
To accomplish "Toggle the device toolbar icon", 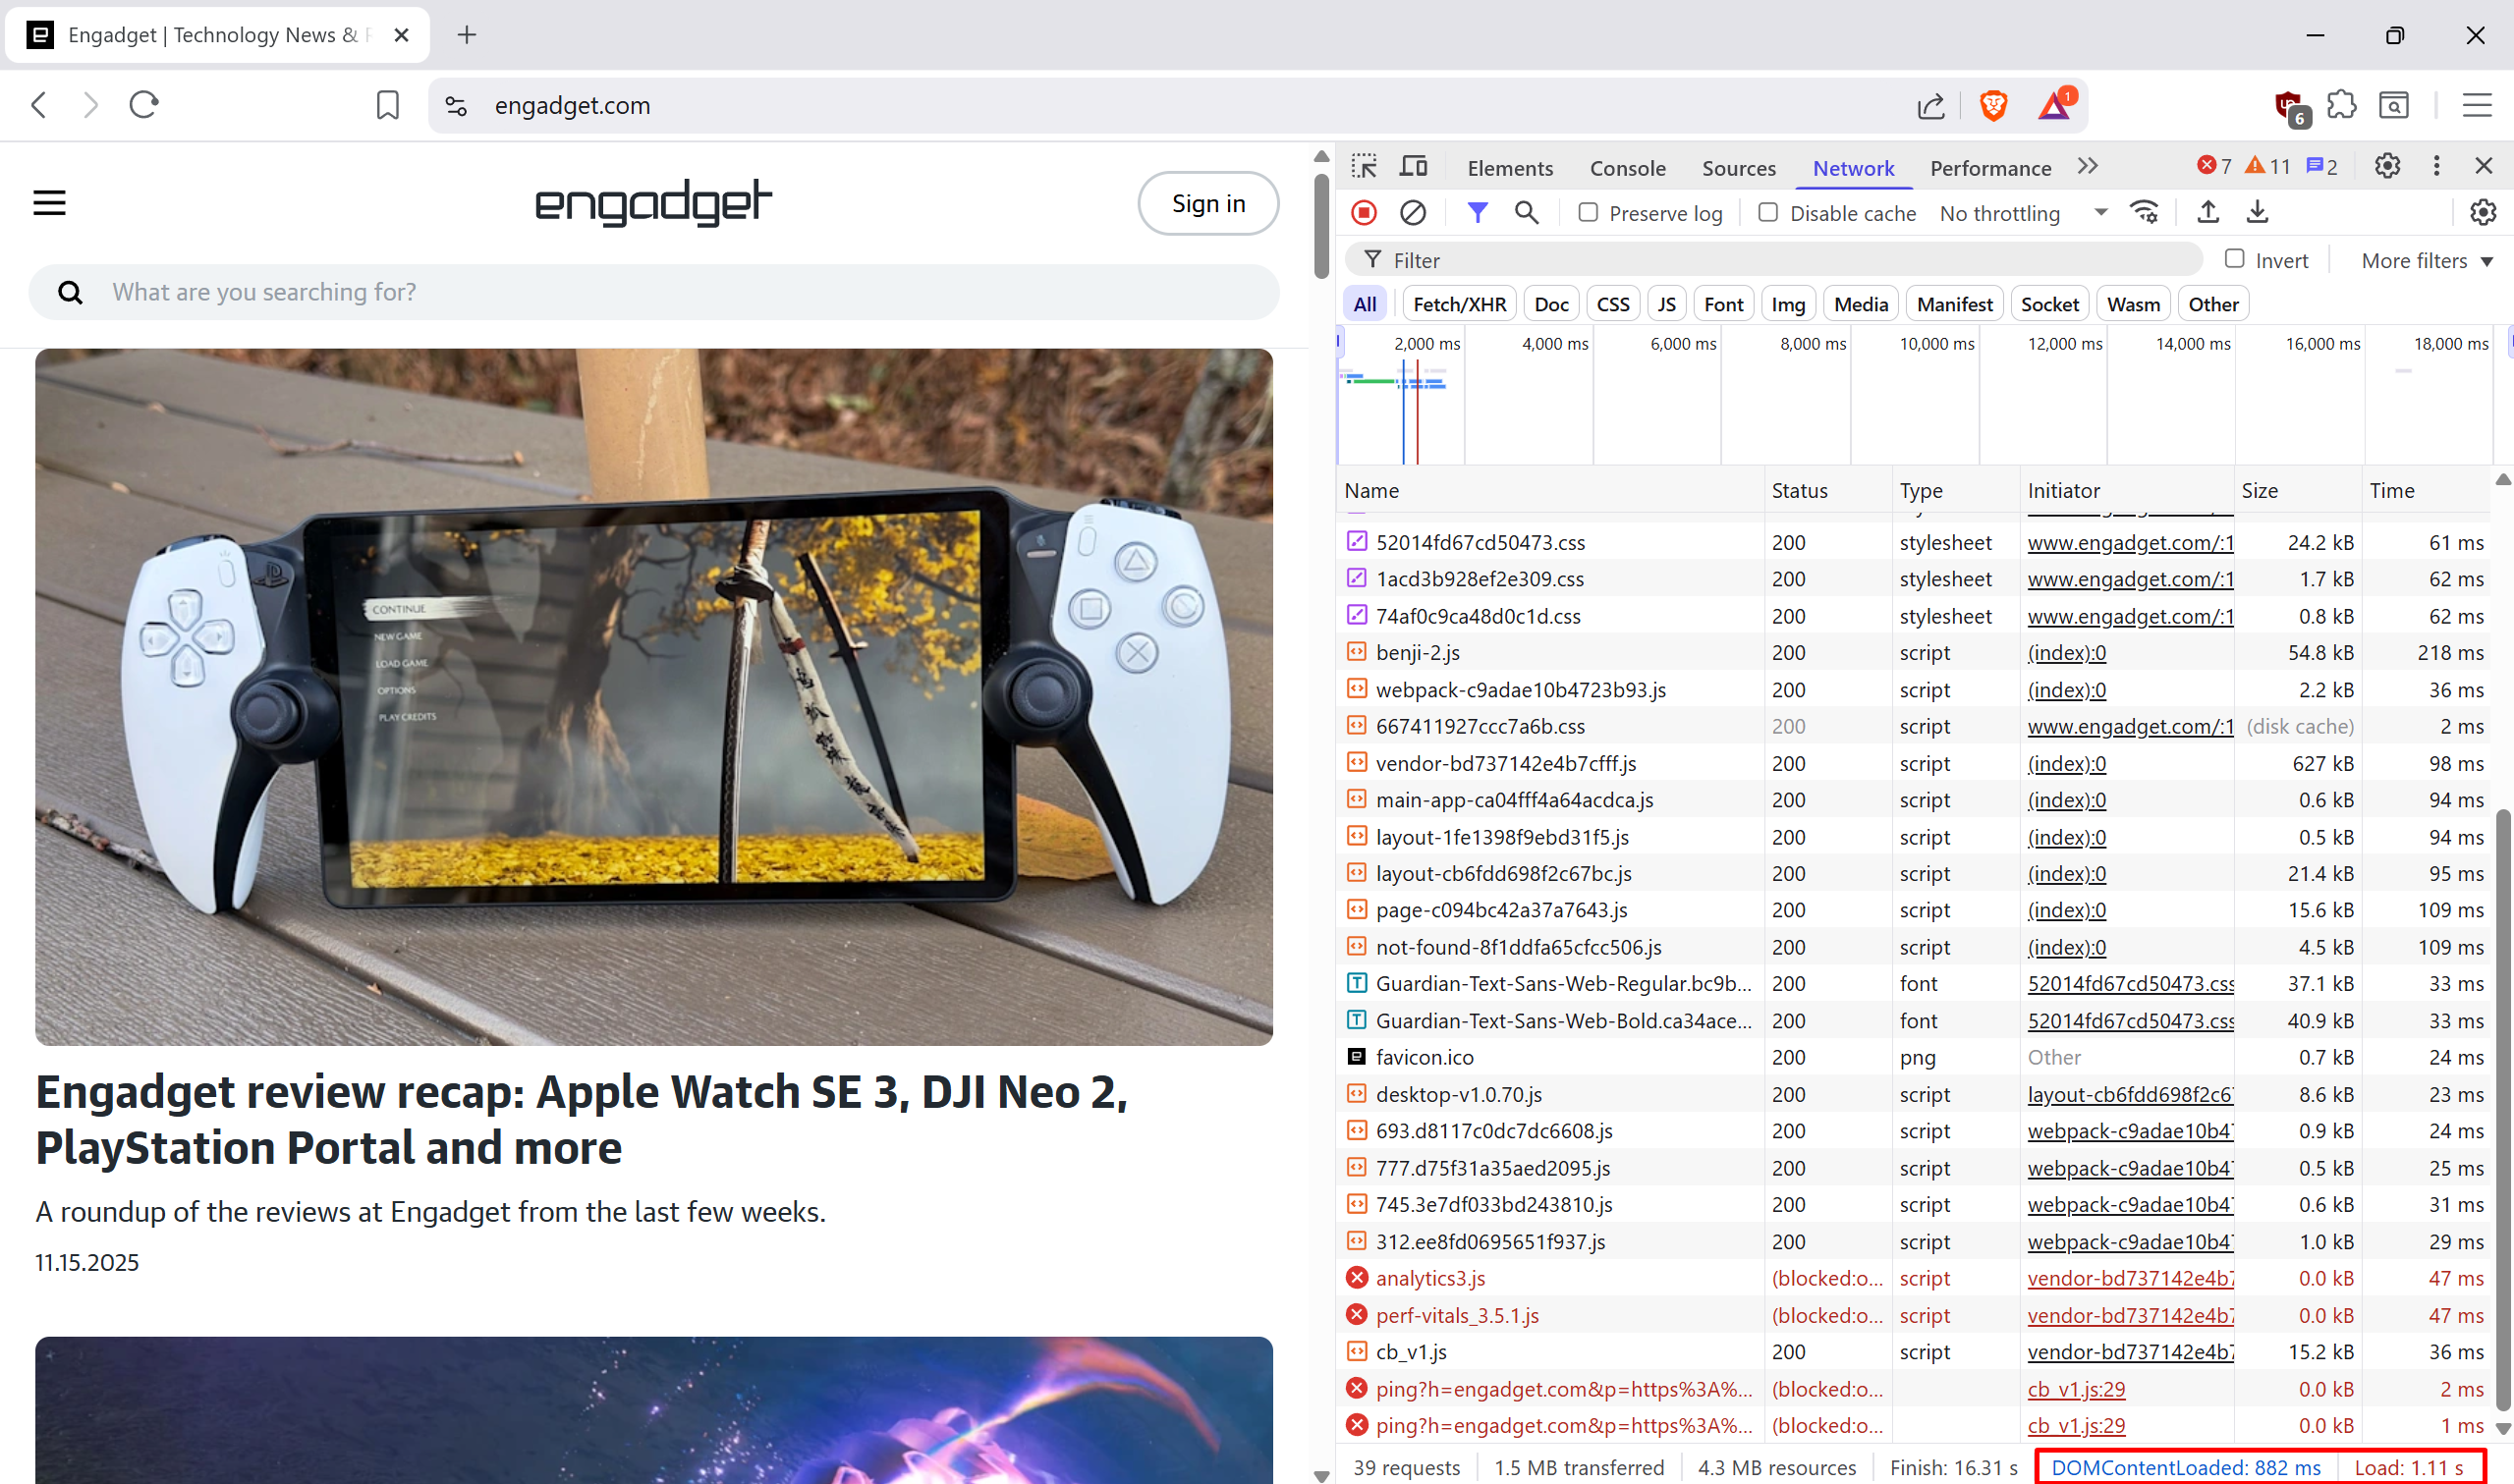I will (x=1413, y=166).
